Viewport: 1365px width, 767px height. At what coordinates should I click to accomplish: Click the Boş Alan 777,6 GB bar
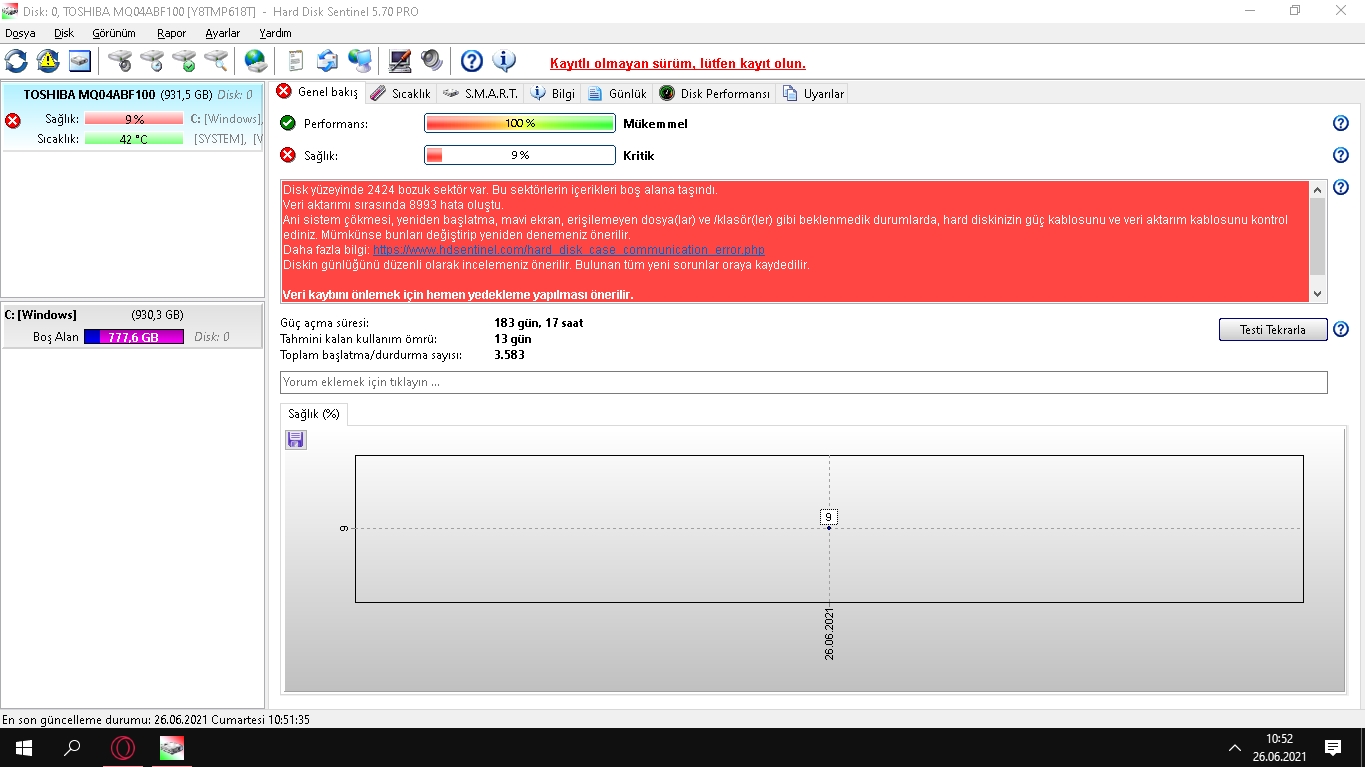click(x=134, y=337)
